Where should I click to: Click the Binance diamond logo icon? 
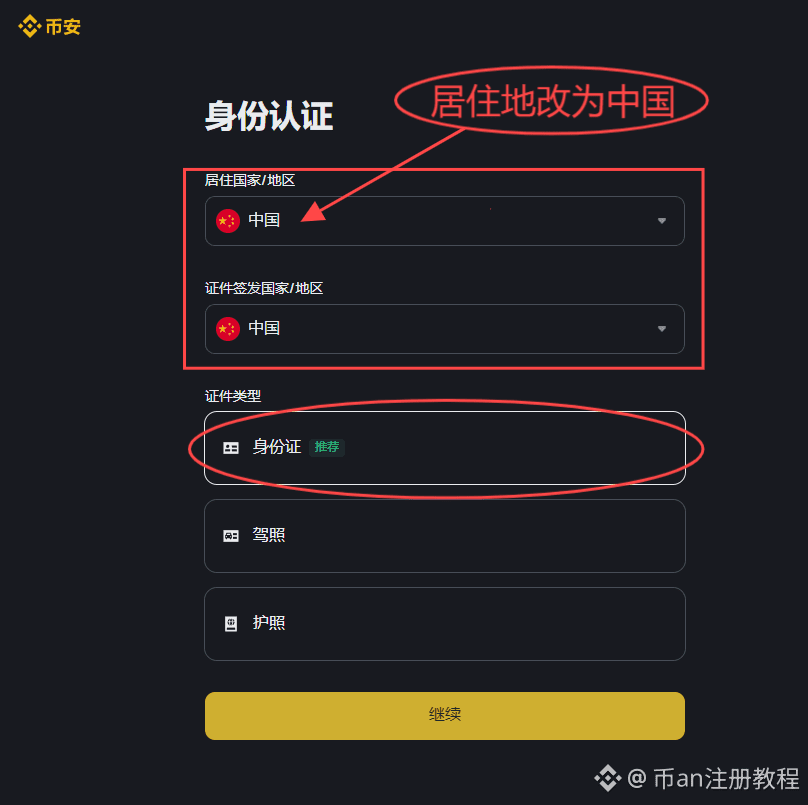click(x=29, y=26)
